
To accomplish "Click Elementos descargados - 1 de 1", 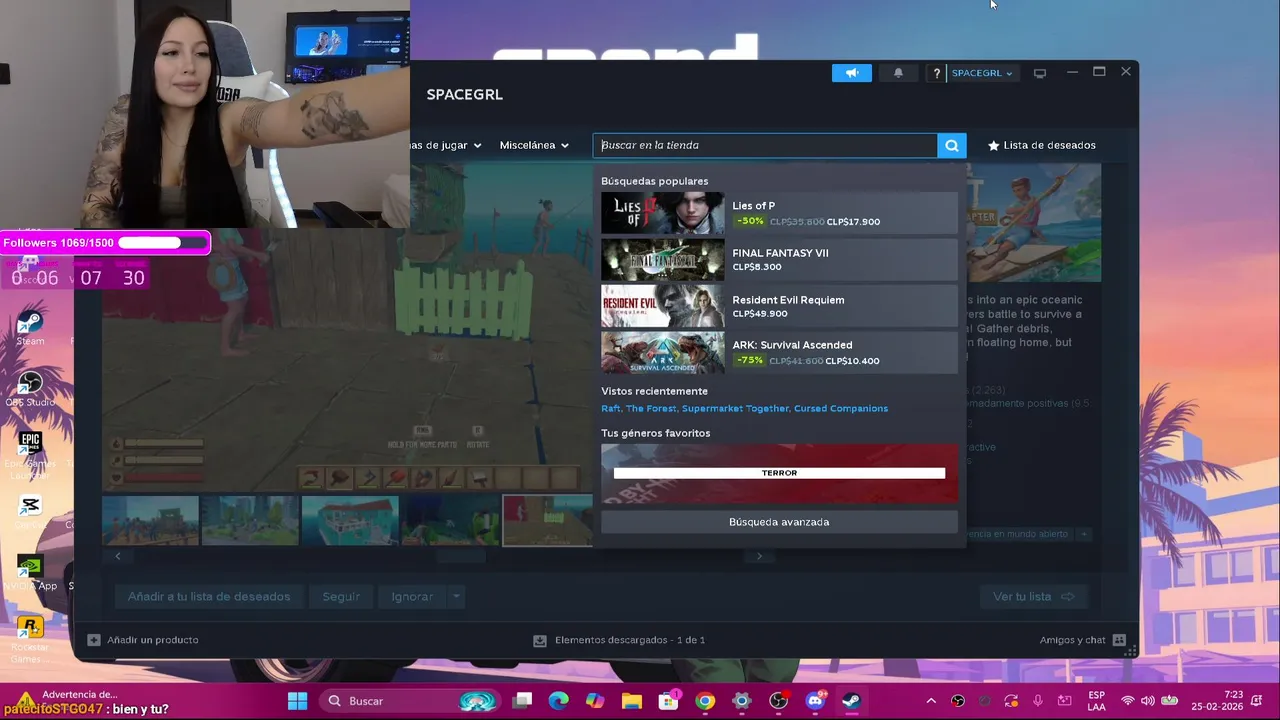I will (x=630, y=640).
